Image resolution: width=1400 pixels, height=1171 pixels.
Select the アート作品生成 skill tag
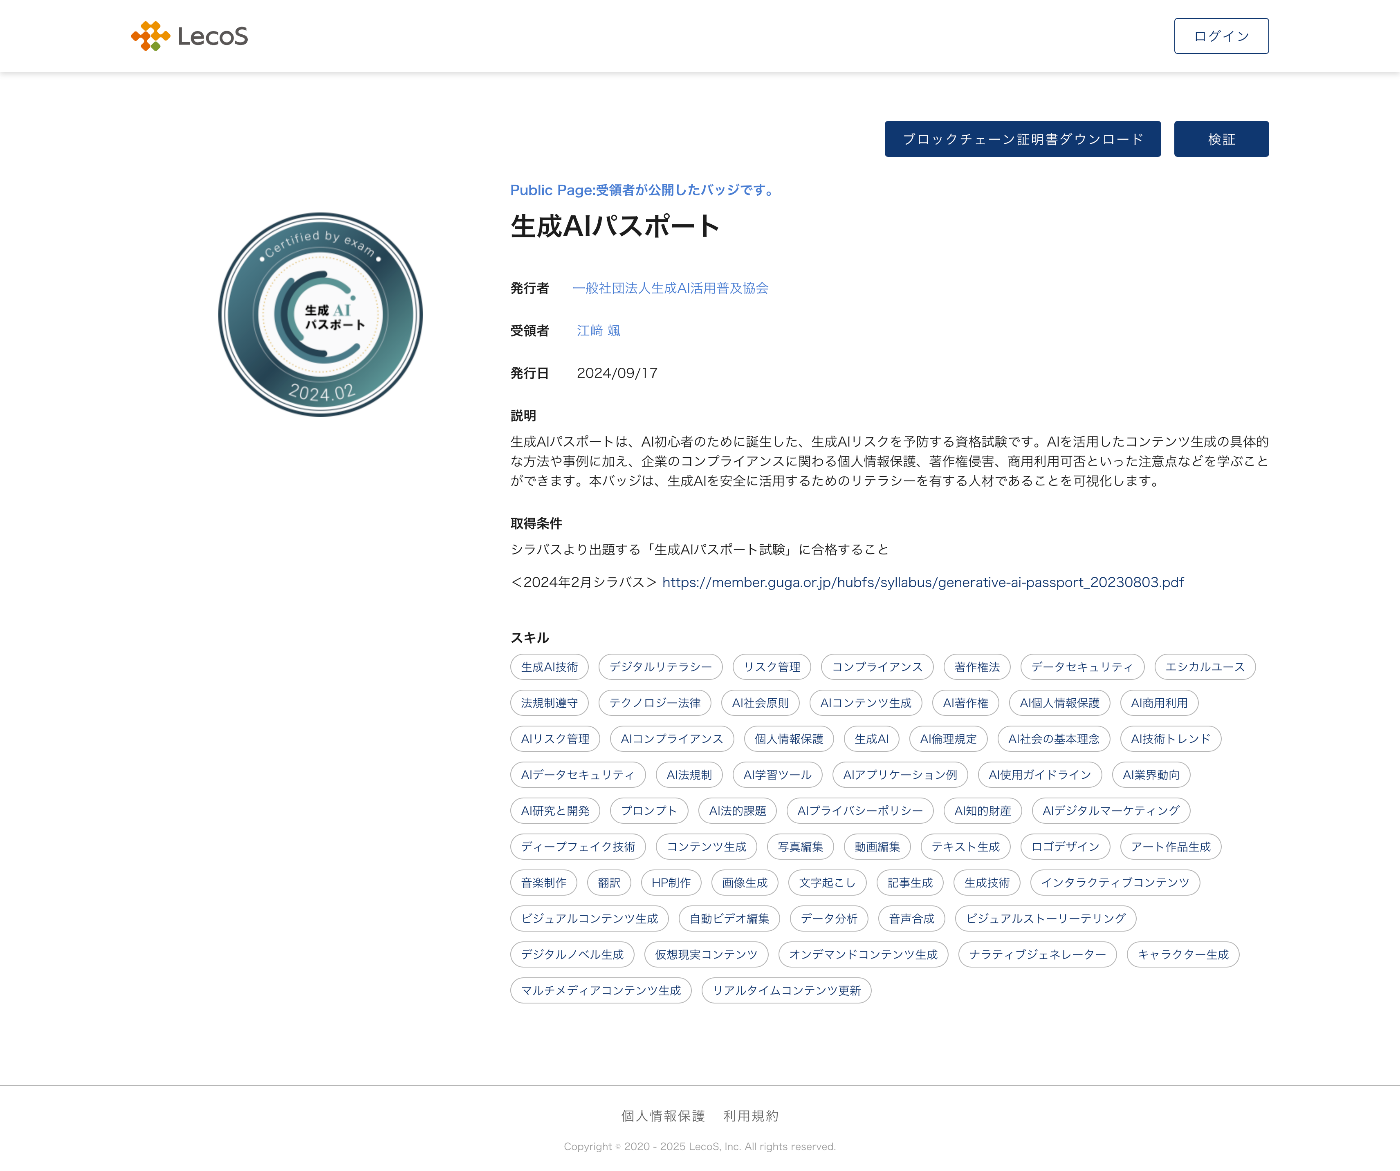tap(1171, 847)
